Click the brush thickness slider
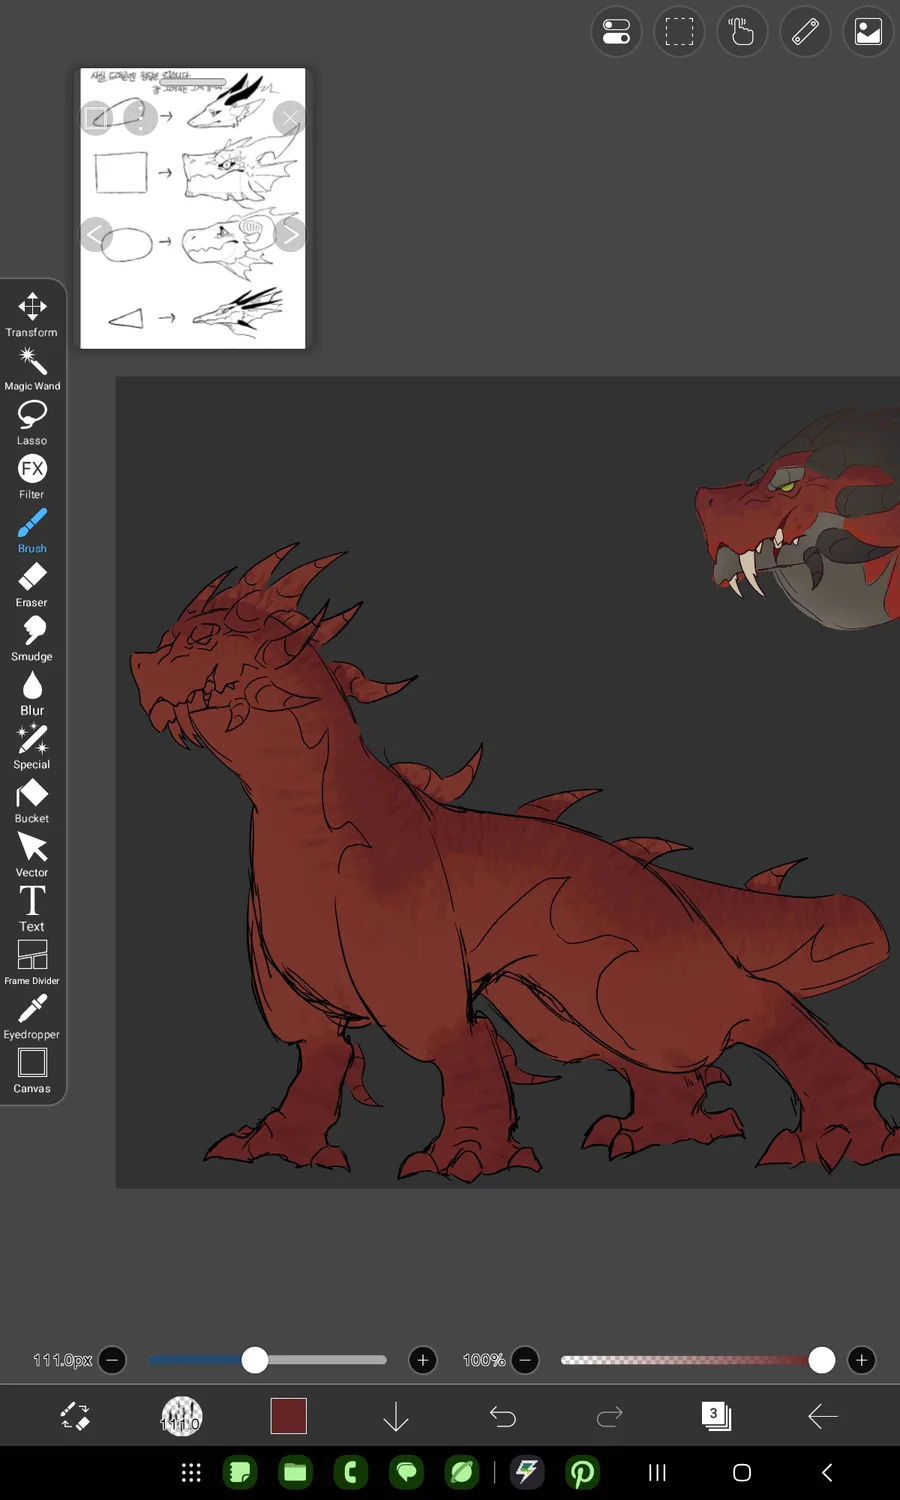 [267, 1360]
